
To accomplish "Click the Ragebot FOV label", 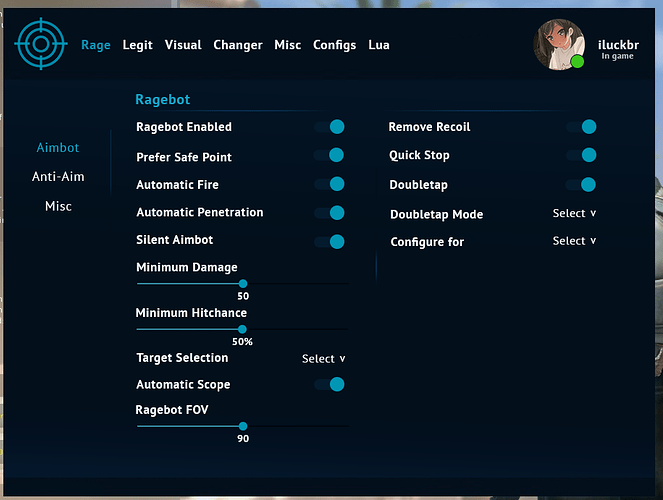I will pyautogui.click(x=172, y=410).
